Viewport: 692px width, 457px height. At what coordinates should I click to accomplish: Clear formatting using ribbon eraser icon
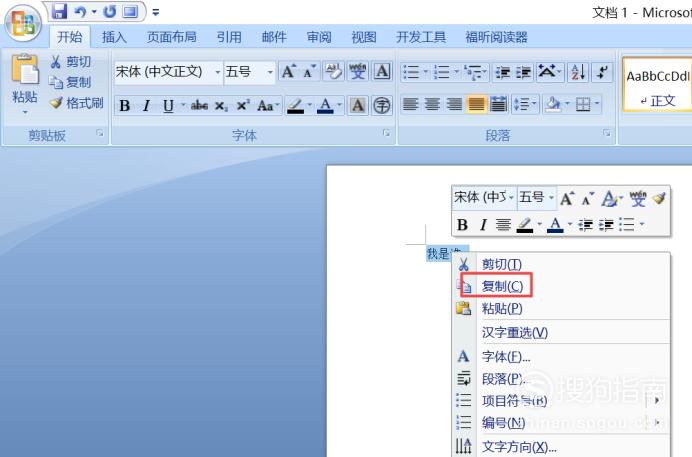coord(334,71)
